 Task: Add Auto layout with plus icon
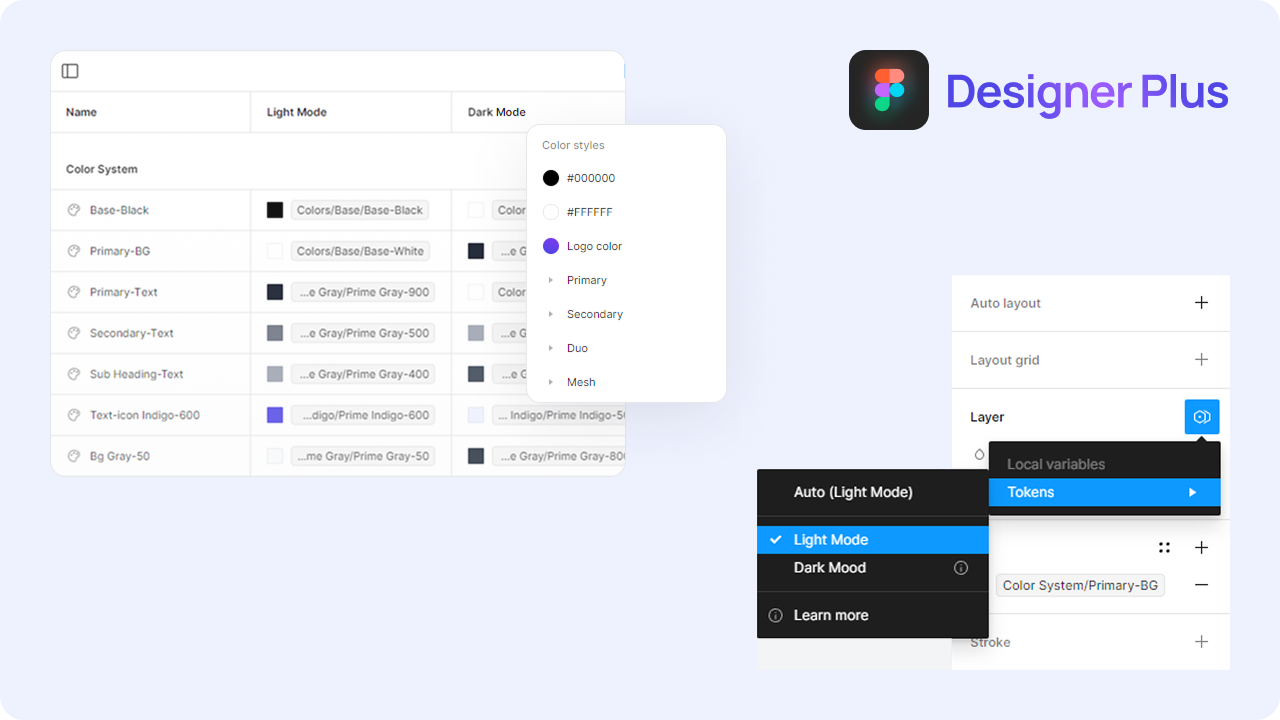(1202, 303)
